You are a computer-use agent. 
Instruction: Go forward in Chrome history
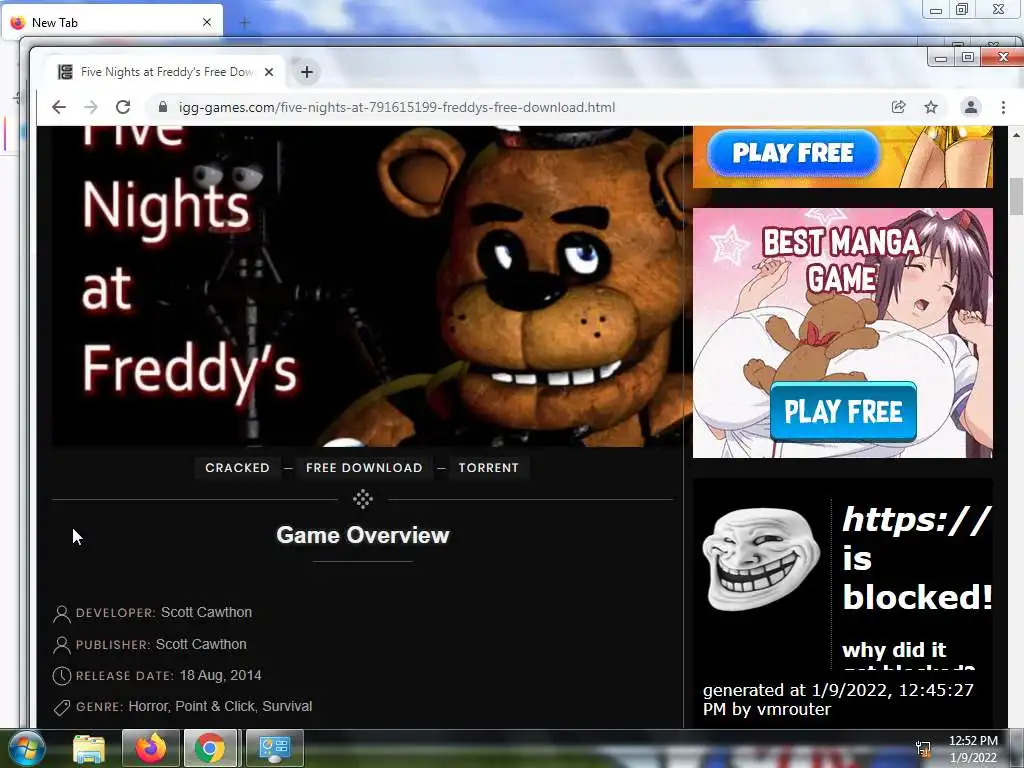click(x=91, y=107)
